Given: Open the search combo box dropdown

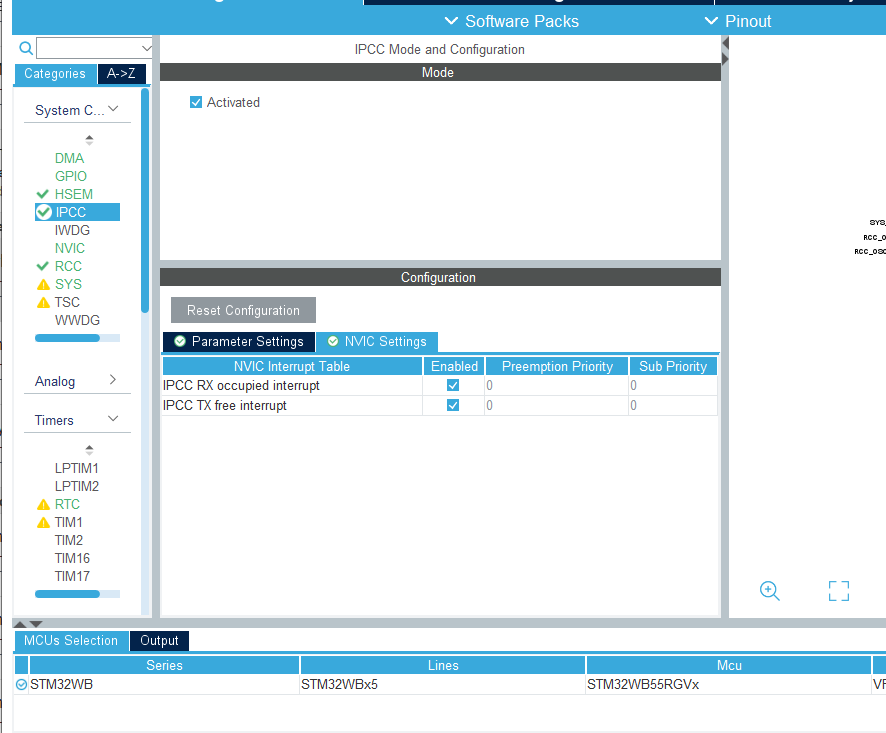Looking at the screenshot, I should click(146, 48).
